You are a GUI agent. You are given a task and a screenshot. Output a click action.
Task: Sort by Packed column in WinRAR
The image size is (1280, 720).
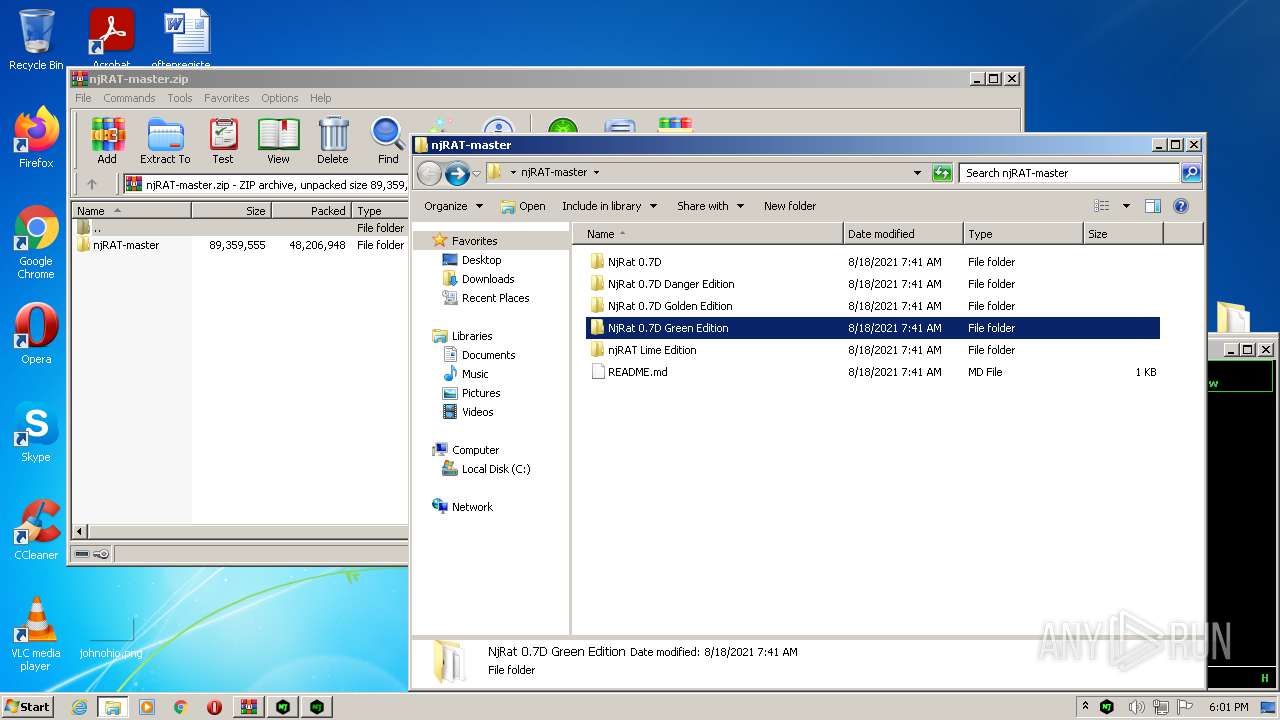[x=311, y=211]
